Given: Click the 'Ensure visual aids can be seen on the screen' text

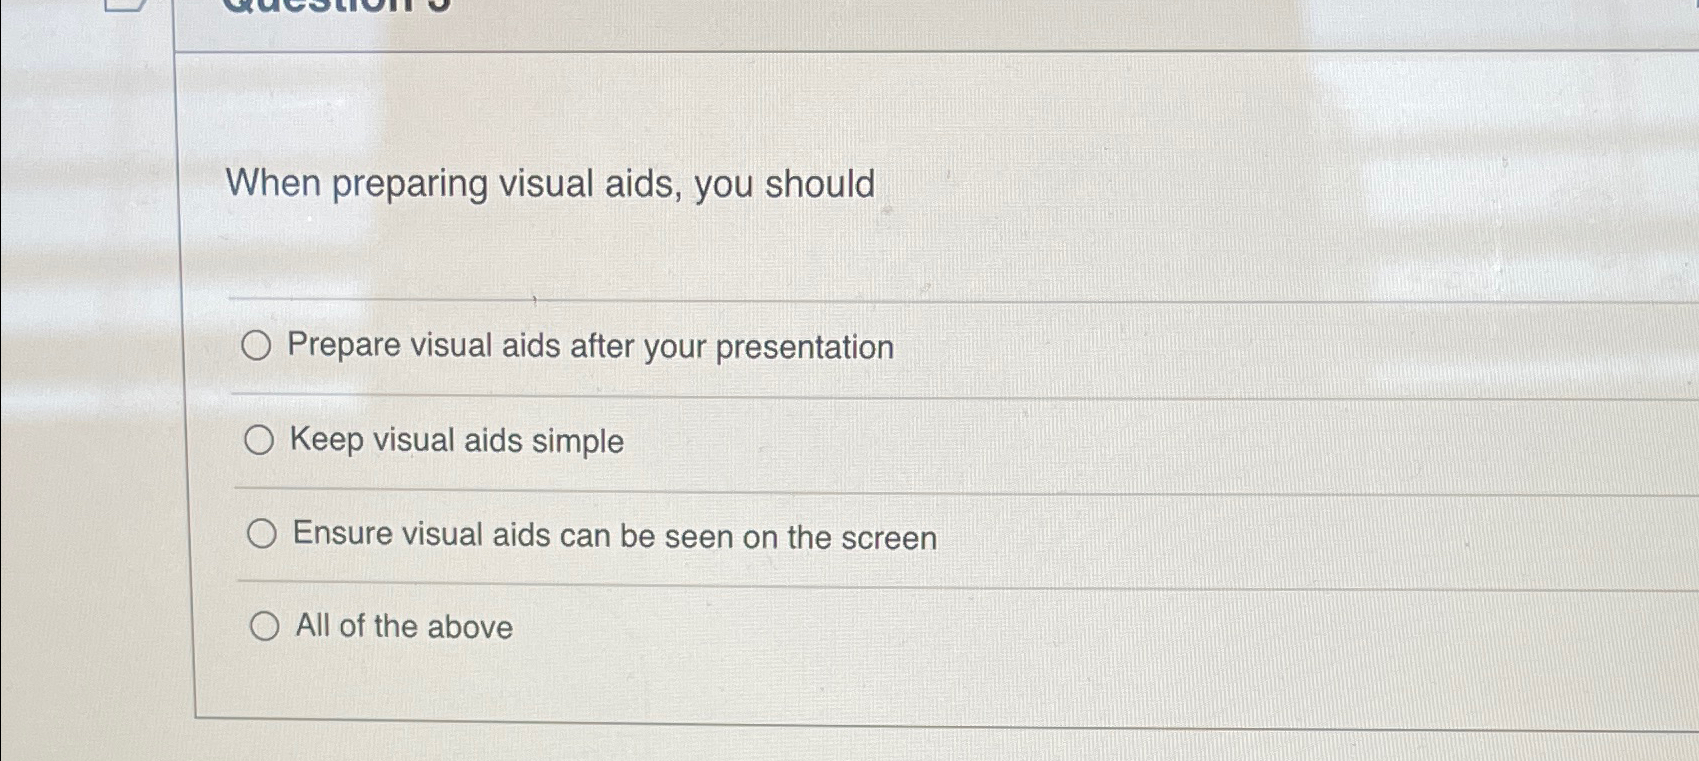Looking at the screenshot, I should 614,536.
